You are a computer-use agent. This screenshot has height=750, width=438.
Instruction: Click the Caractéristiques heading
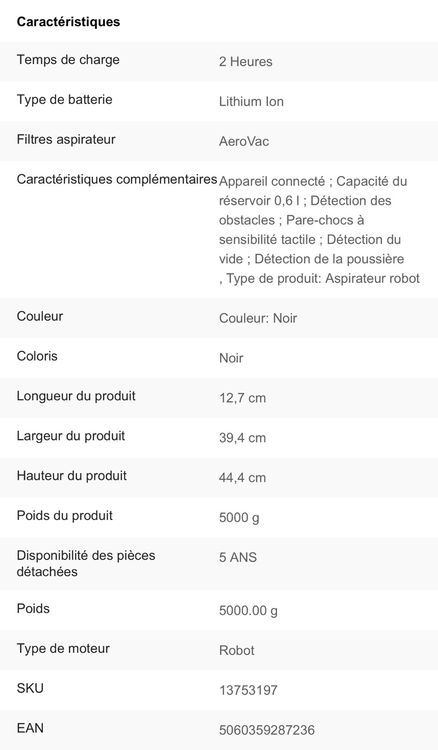(68, 22)
